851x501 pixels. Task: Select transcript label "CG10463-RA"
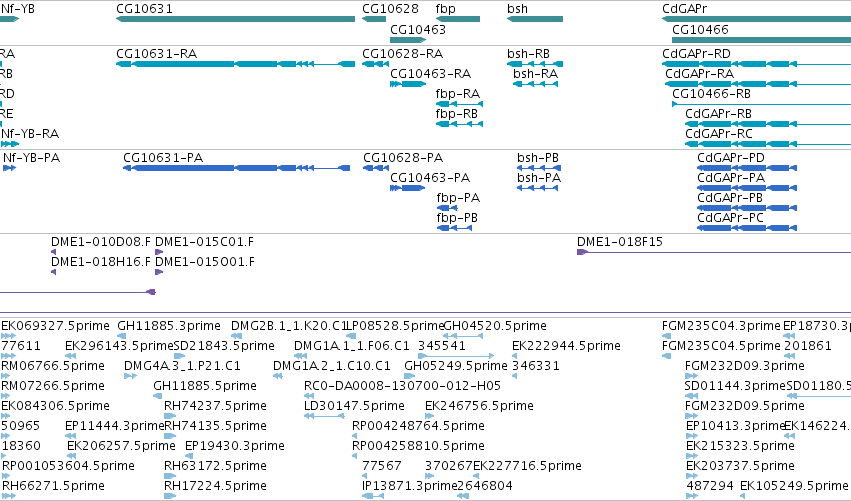coord(430,74)
